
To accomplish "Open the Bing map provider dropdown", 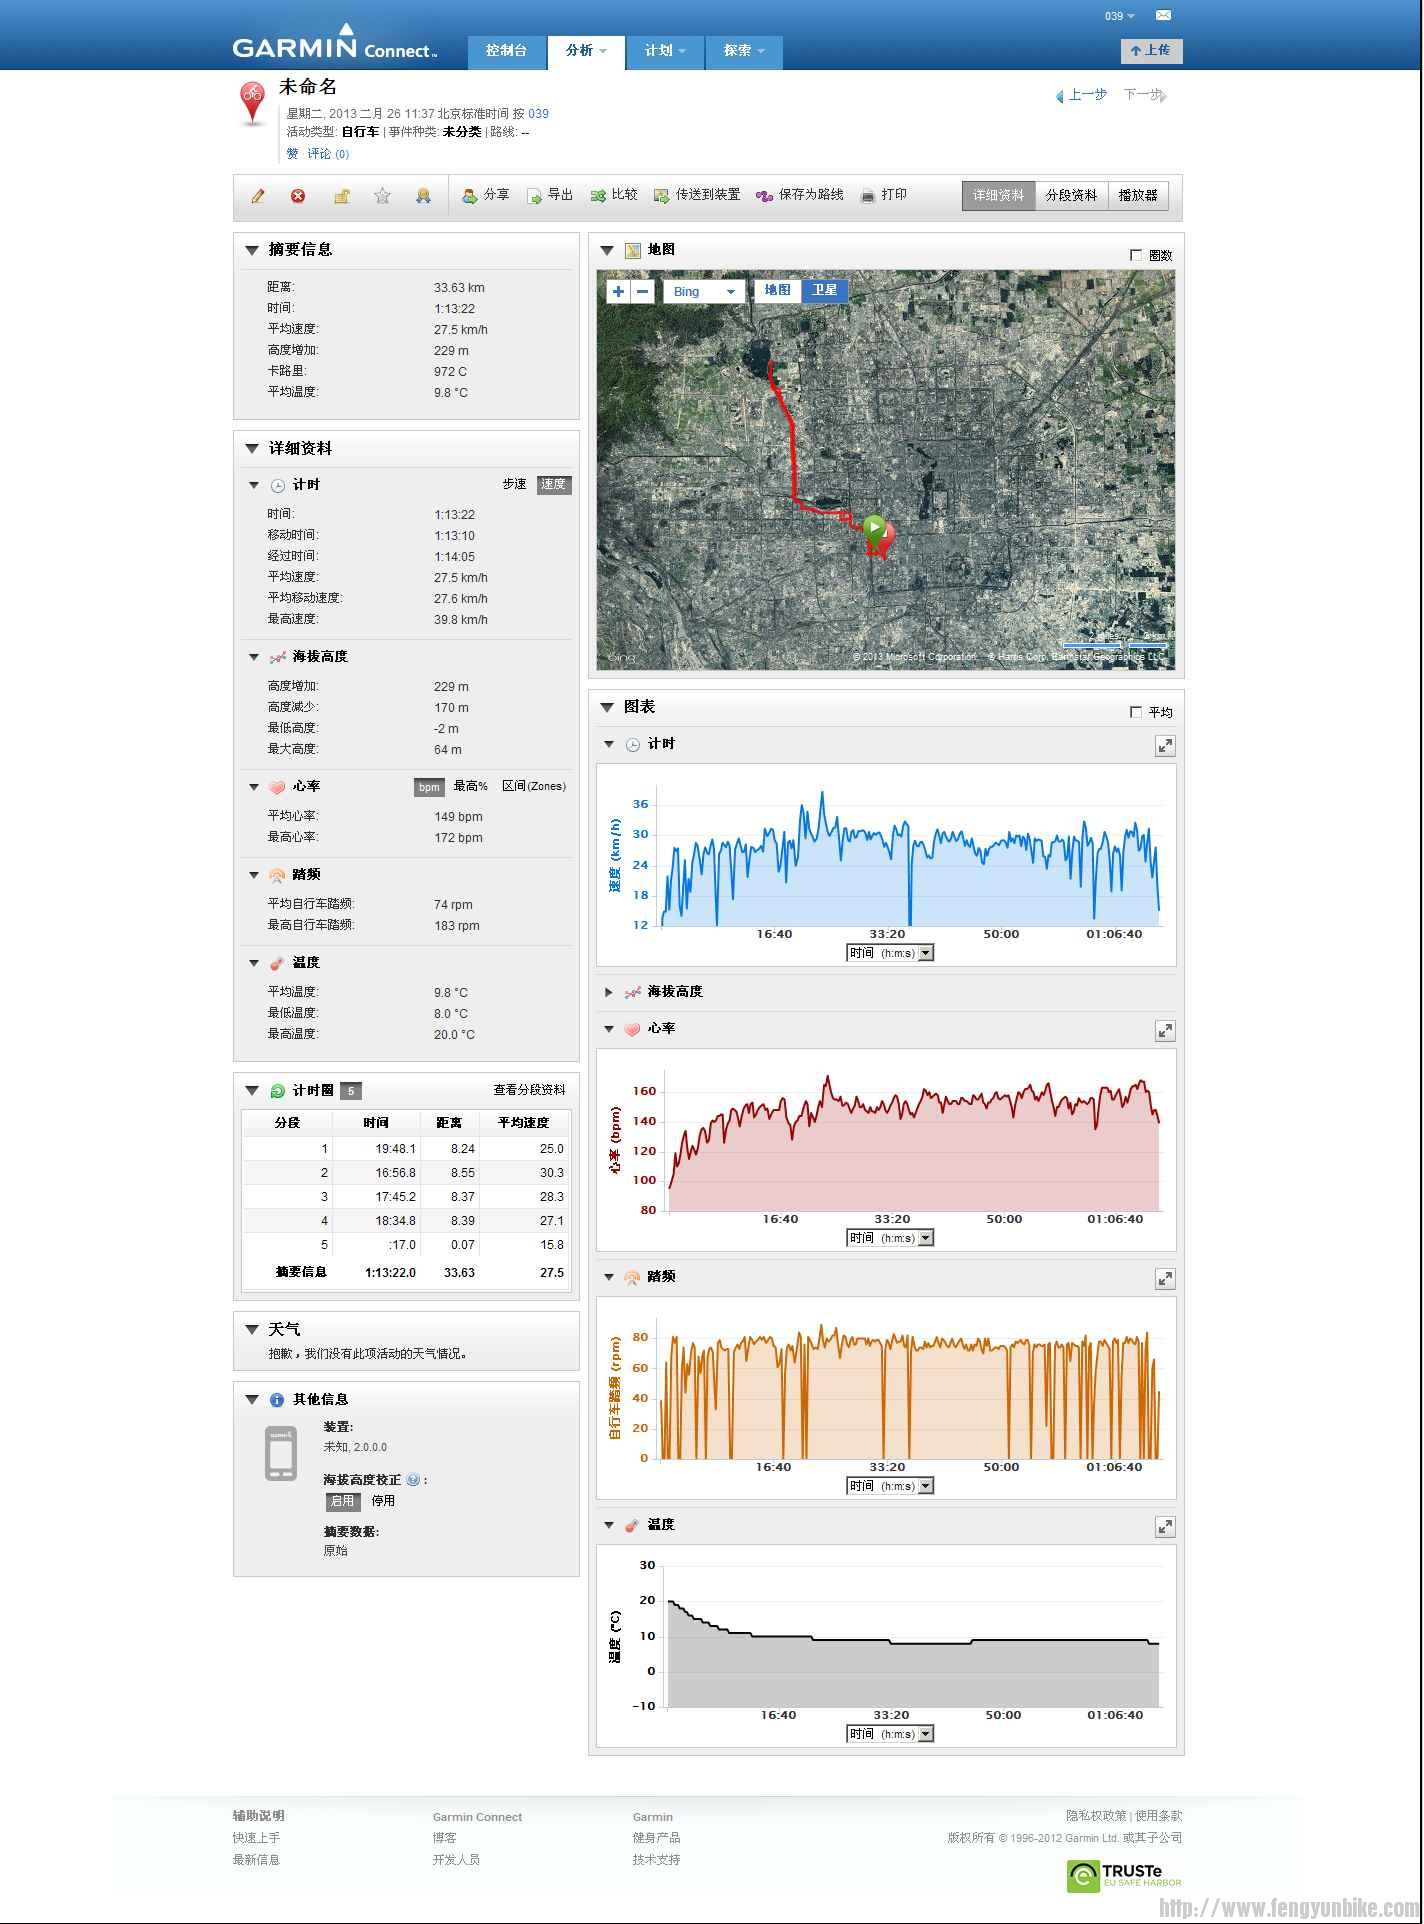I will pos(705,292).
